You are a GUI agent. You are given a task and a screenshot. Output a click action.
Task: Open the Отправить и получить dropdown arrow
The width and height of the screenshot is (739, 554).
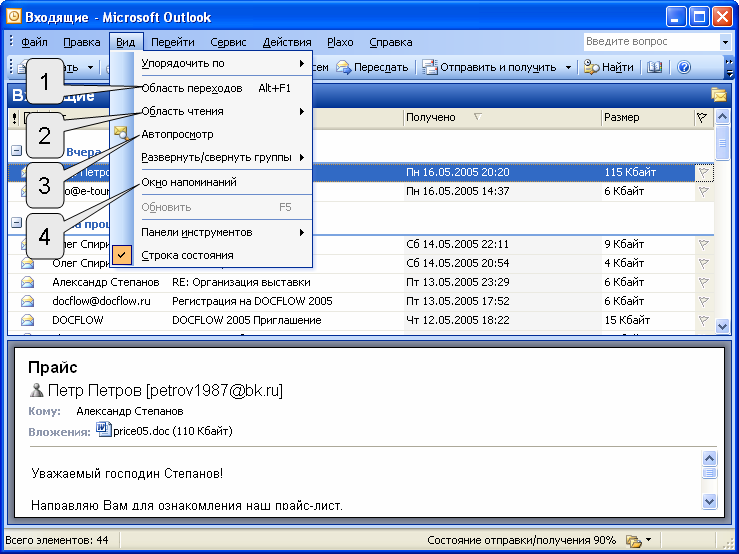click(x=568, y=67)
